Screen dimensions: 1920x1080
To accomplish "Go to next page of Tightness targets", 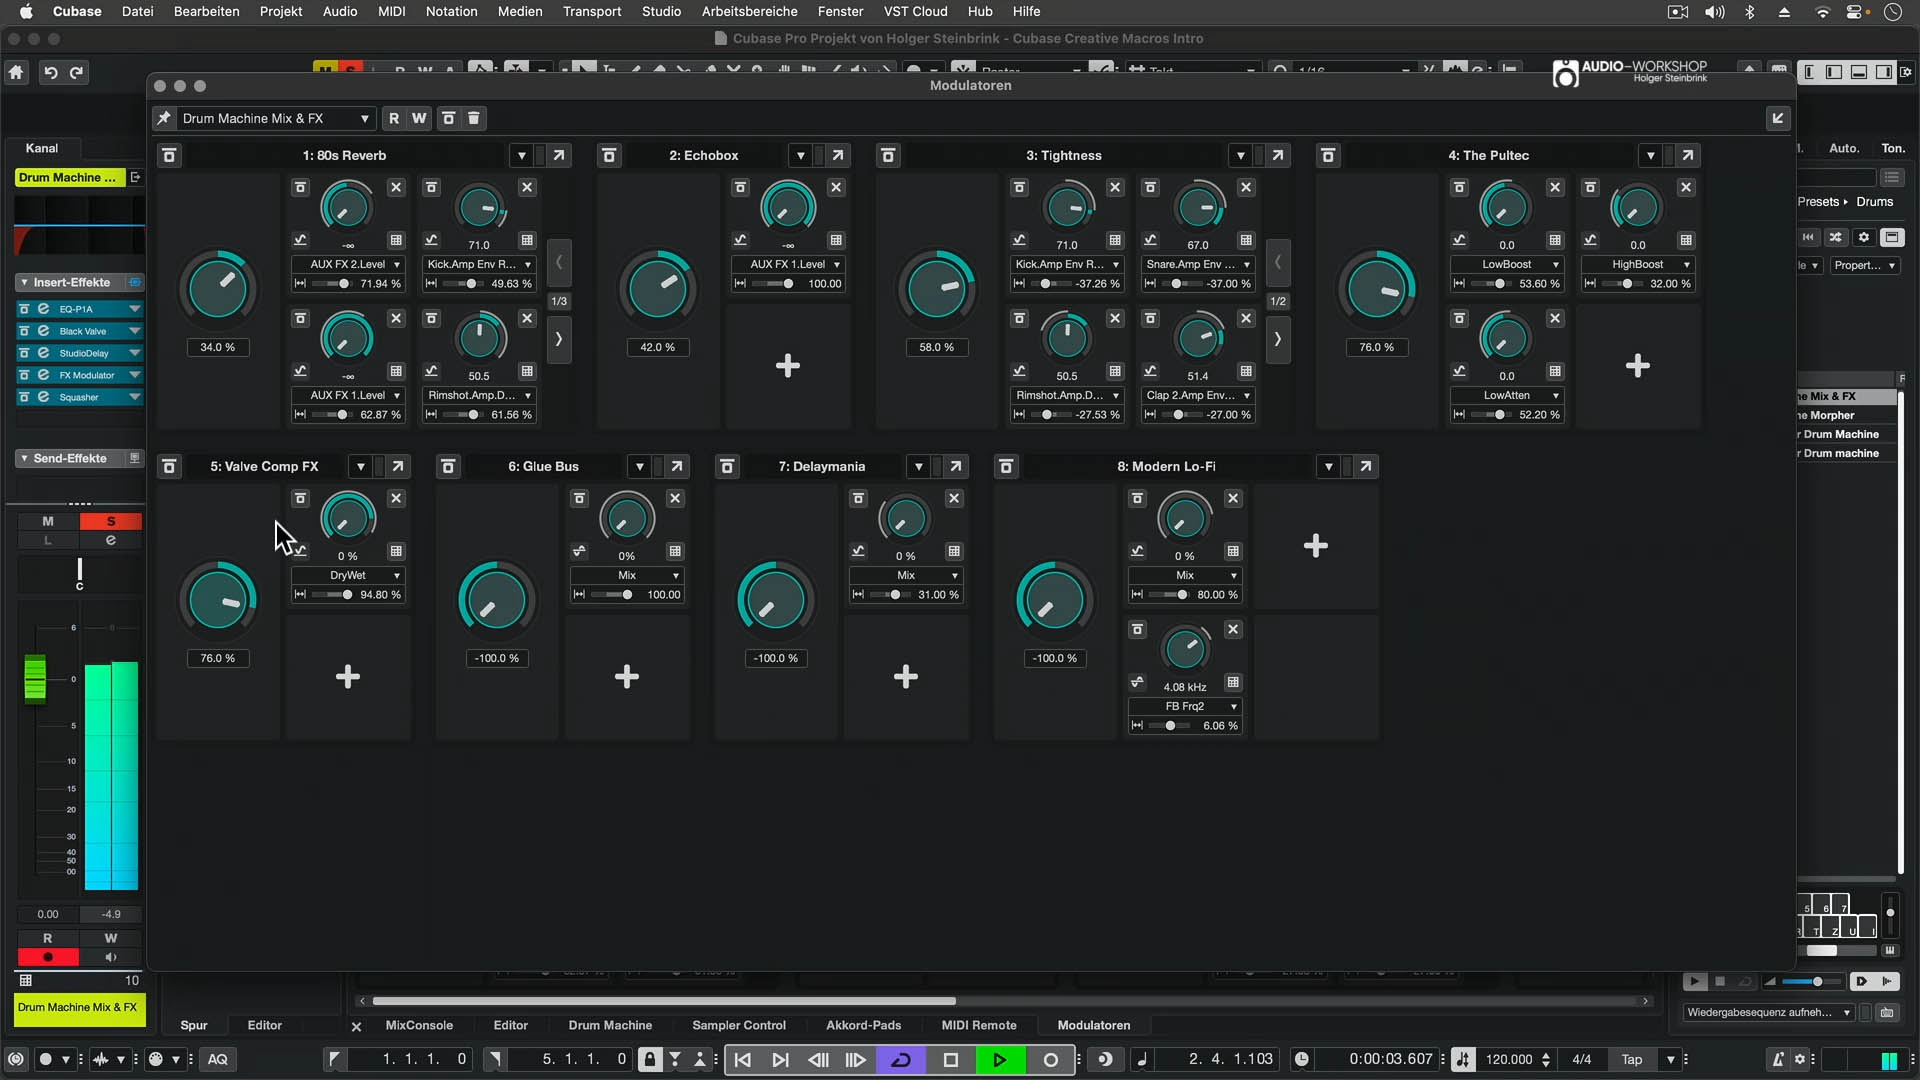I will [1277, 339].
